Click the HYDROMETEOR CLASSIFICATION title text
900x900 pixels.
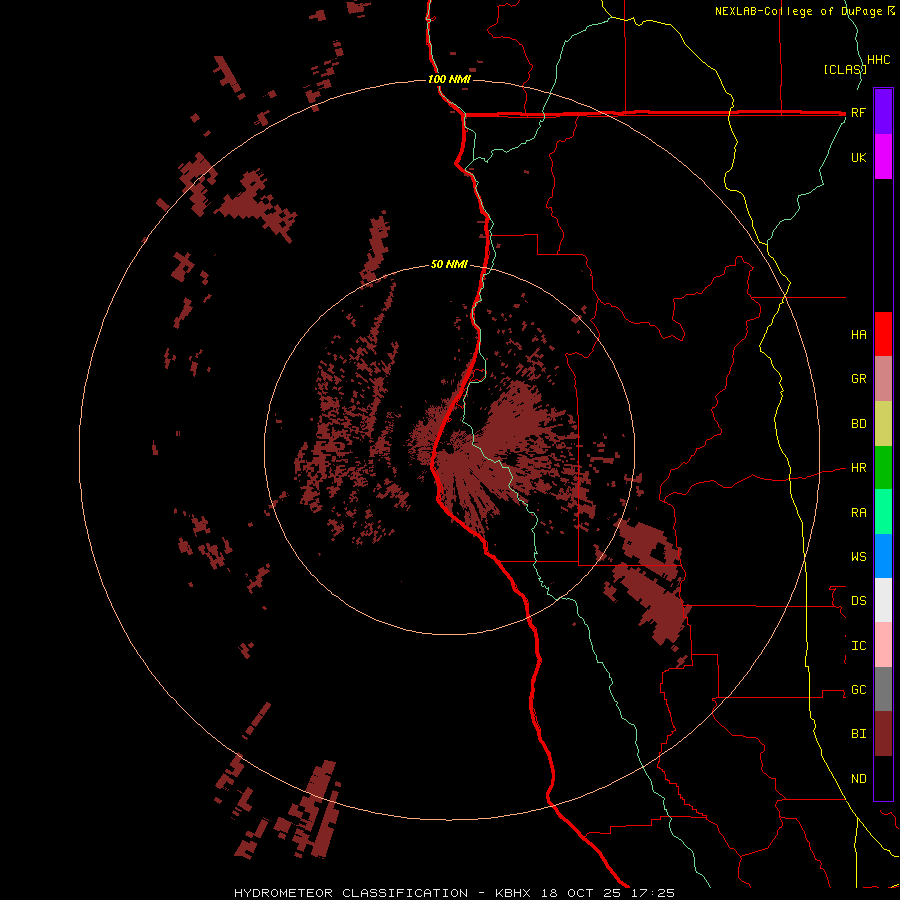click(x=351, y=893)
